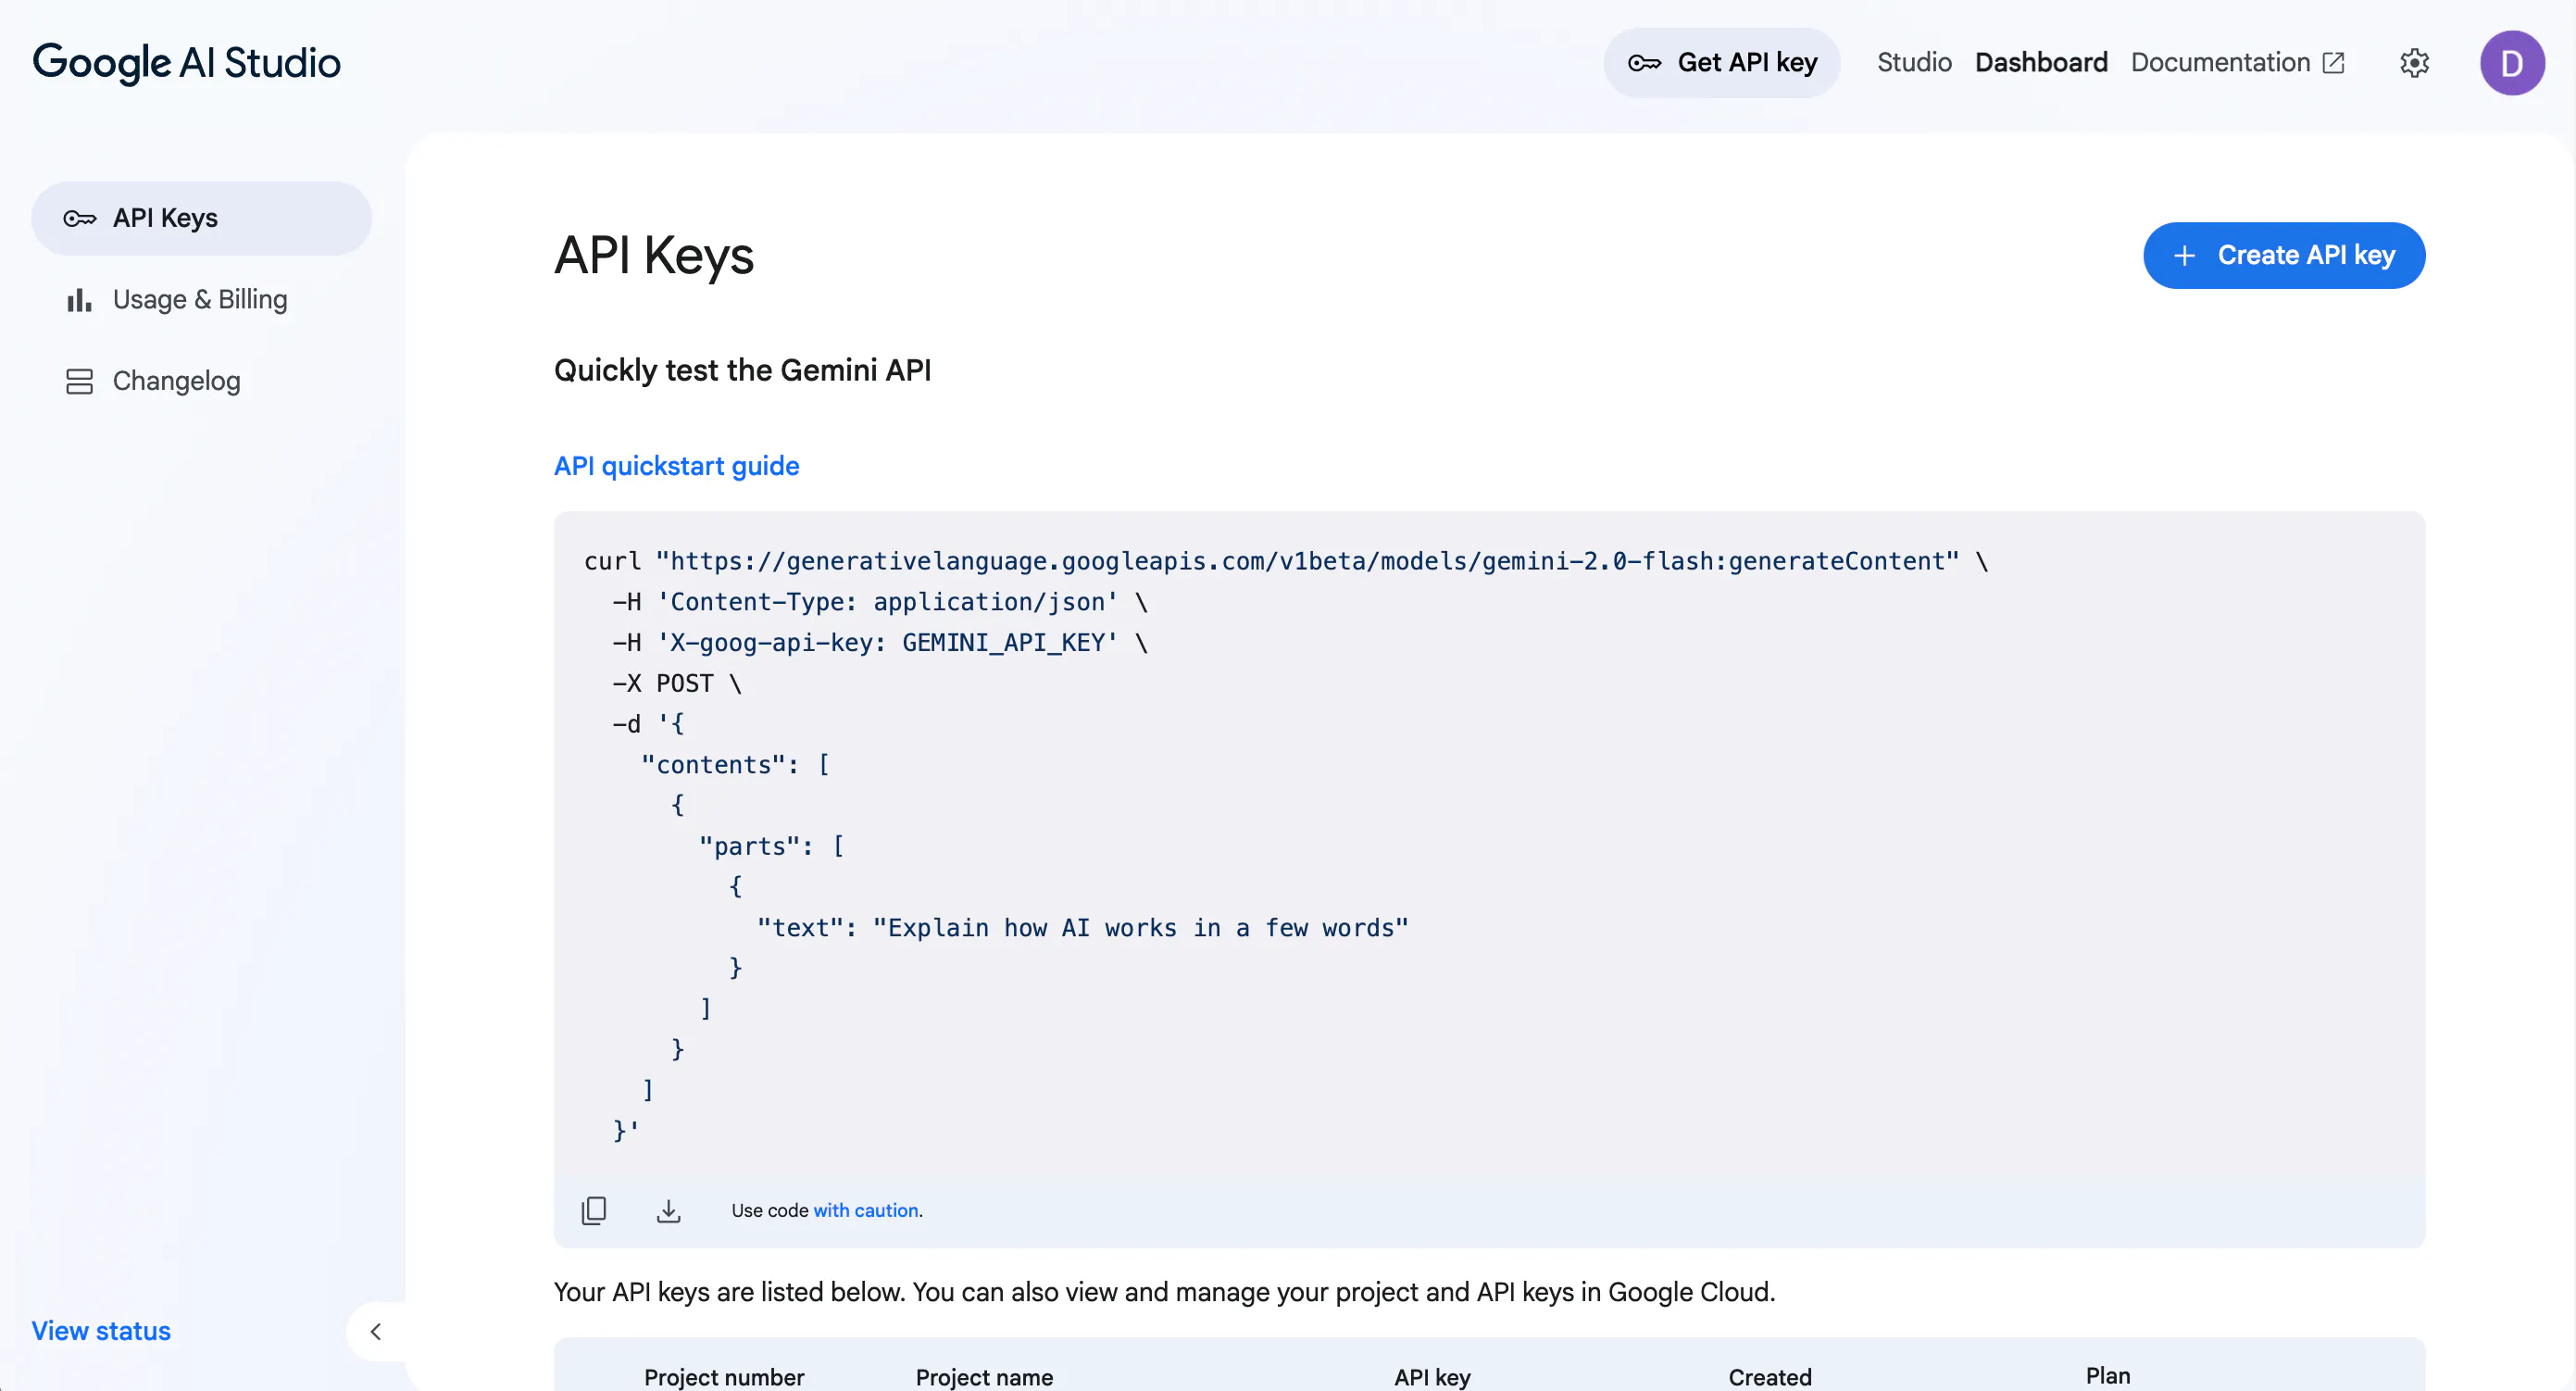Download the curl code snippet
Viewport: 2576px width, 1391px height.
click(x=668, y=1210)
